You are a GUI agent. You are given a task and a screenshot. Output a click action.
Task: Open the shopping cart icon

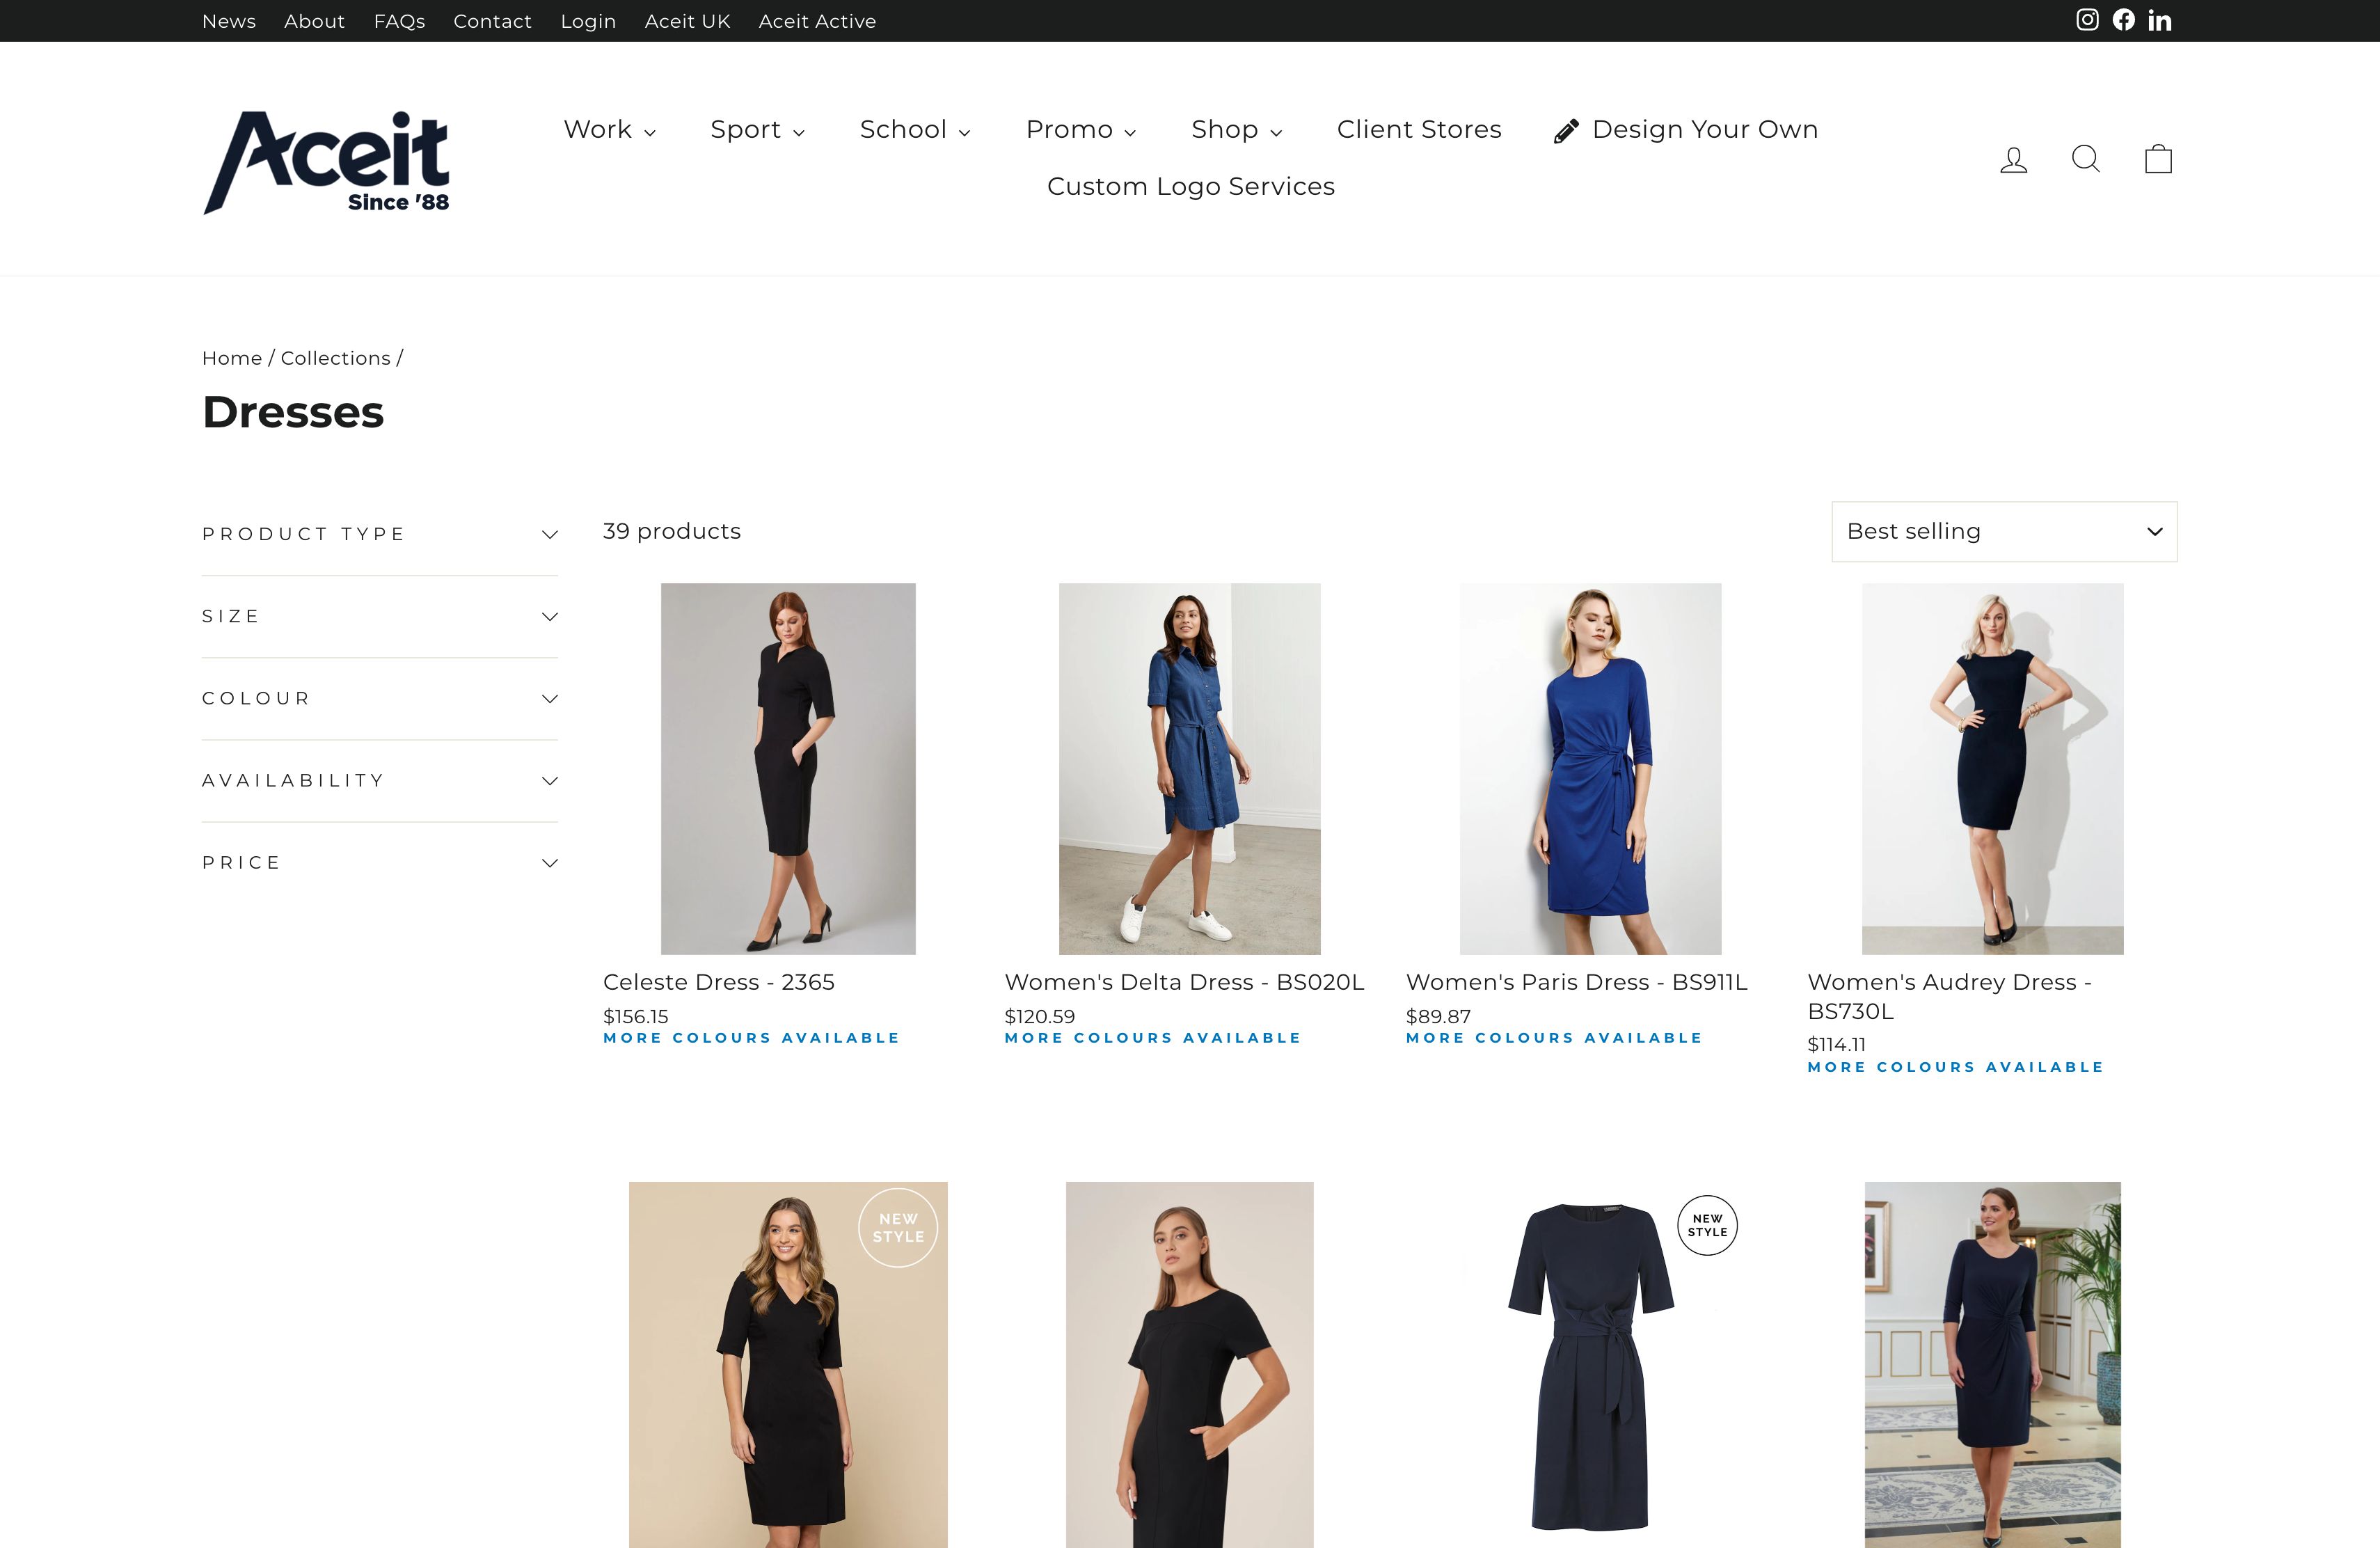[2158, 158]
